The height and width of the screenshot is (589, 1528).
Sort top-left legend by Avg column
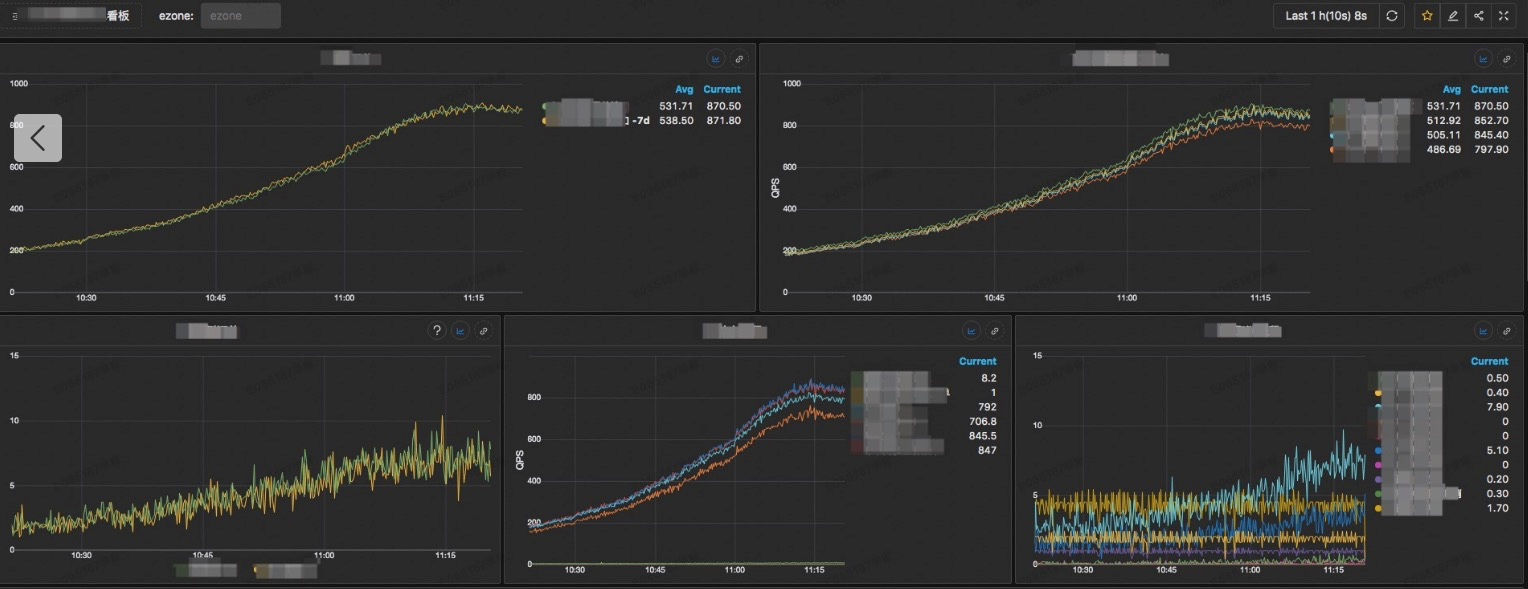click(684, 89)
